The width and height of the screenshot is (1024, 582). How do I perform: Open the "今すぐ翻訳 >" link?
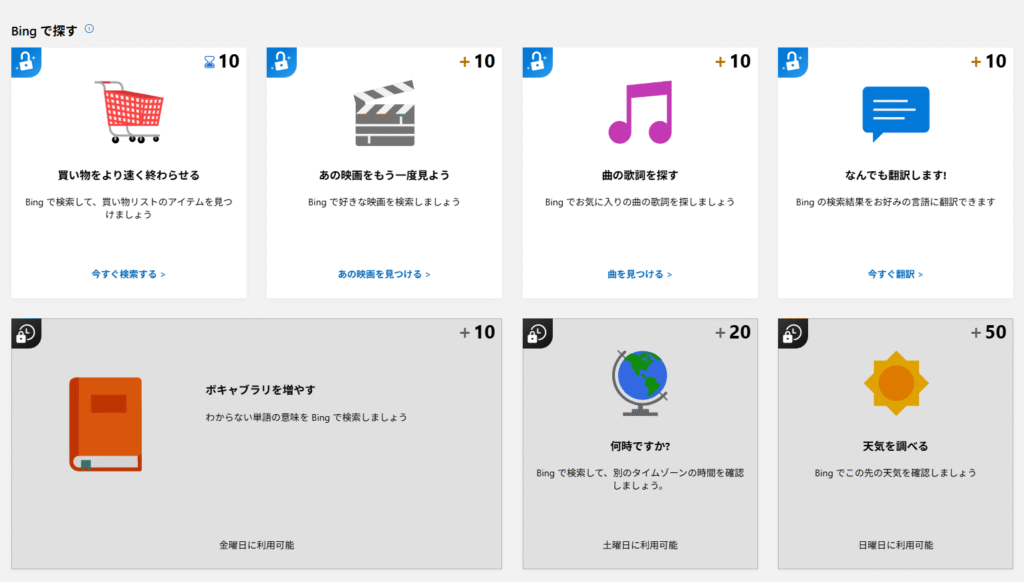895,274
